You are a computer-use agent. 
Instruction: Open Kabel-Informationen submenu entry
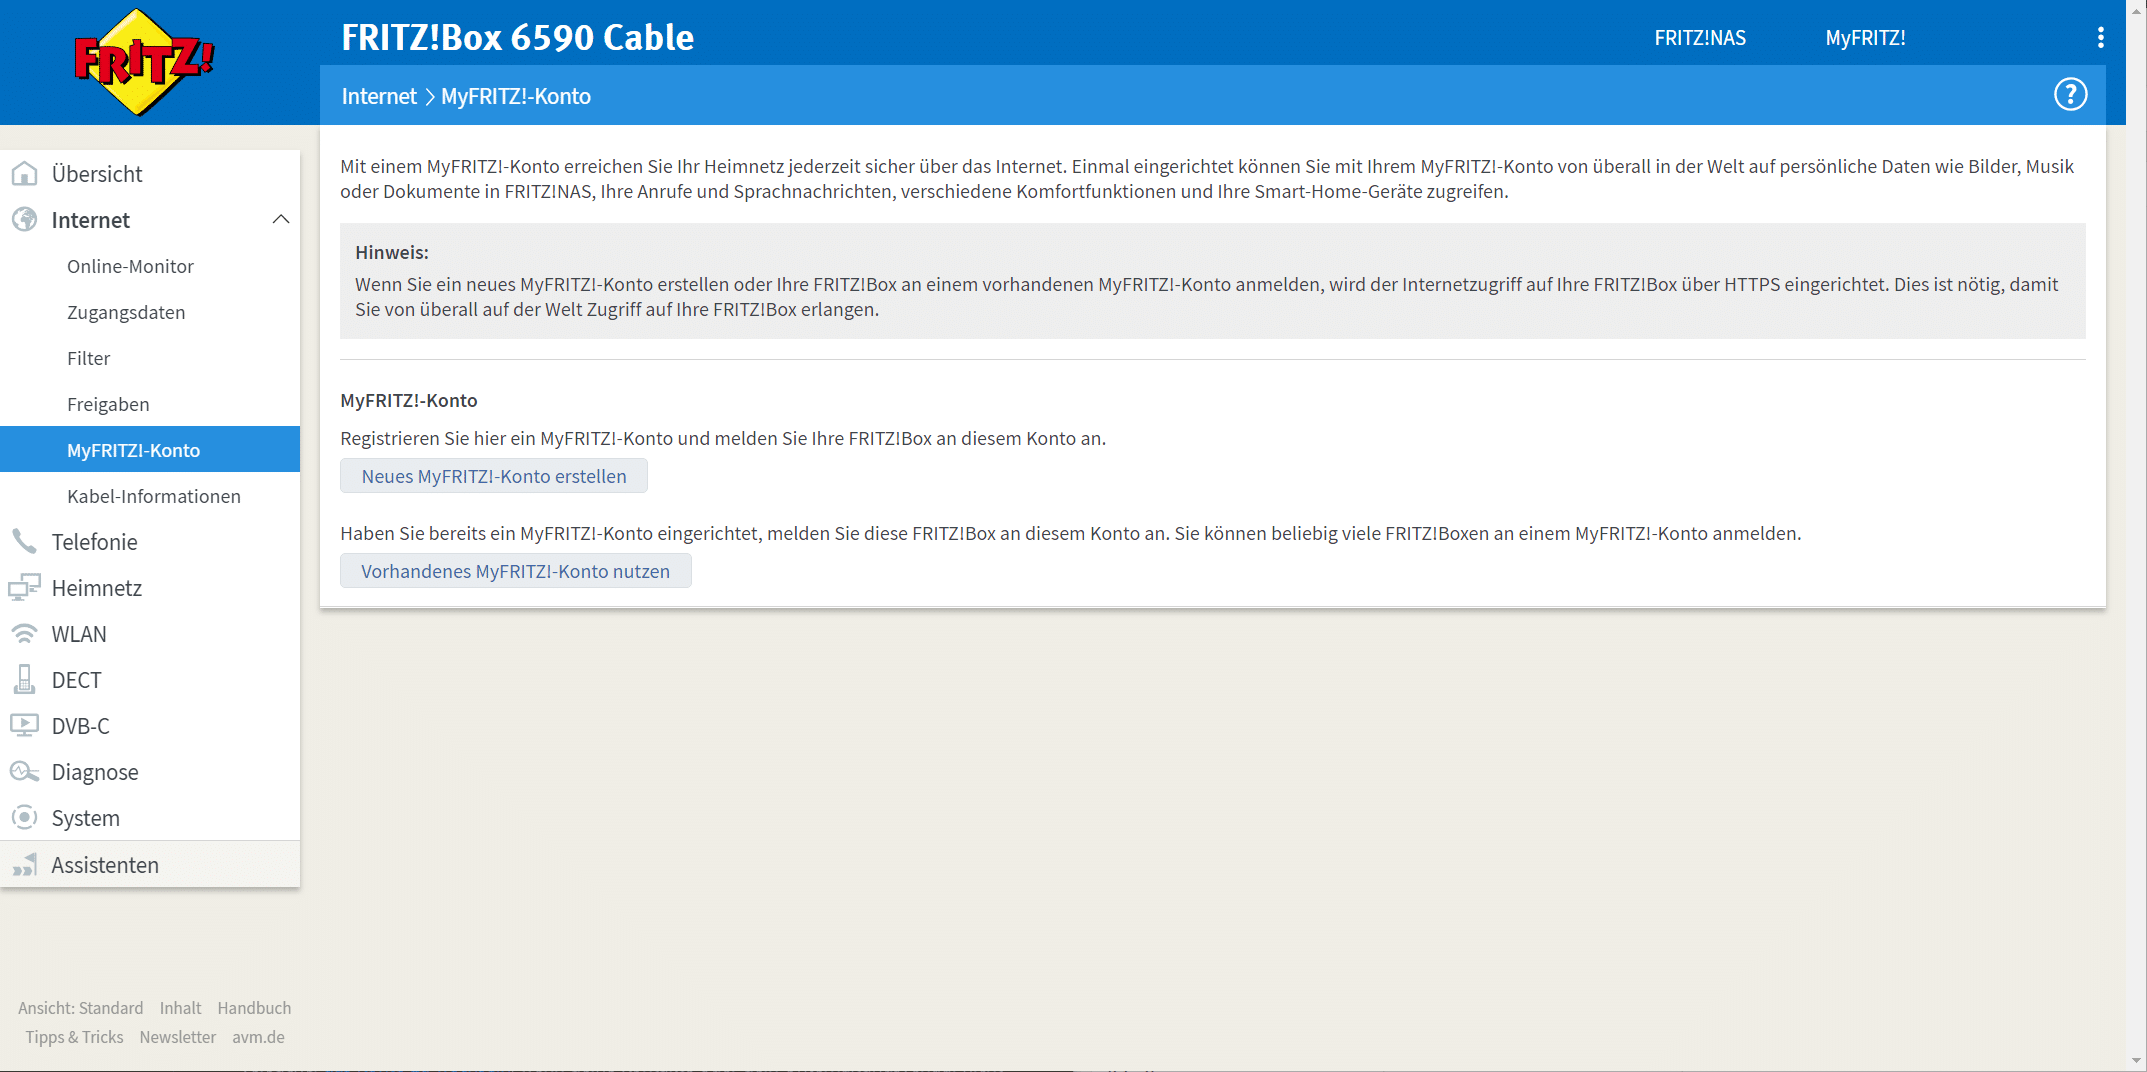click(154, 496)
